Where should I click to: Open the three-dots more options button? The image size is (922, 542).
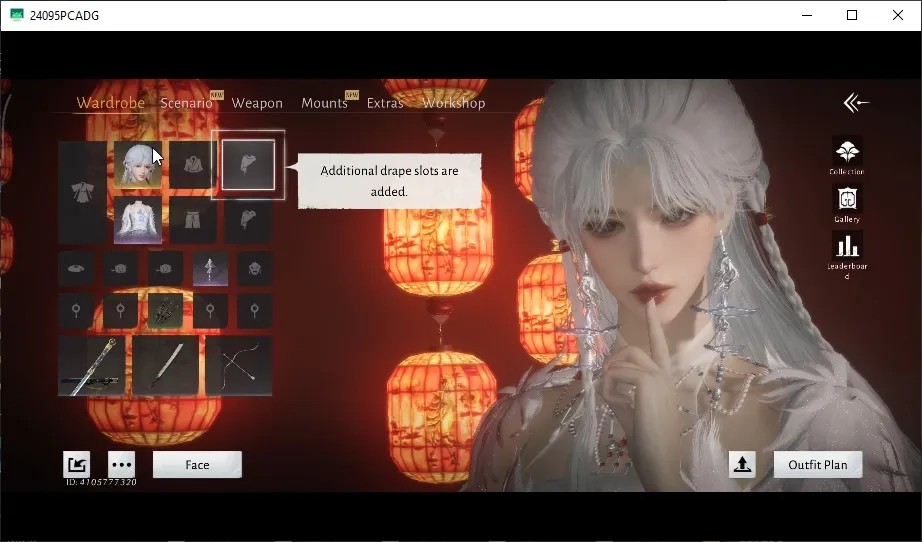(121, 464)
